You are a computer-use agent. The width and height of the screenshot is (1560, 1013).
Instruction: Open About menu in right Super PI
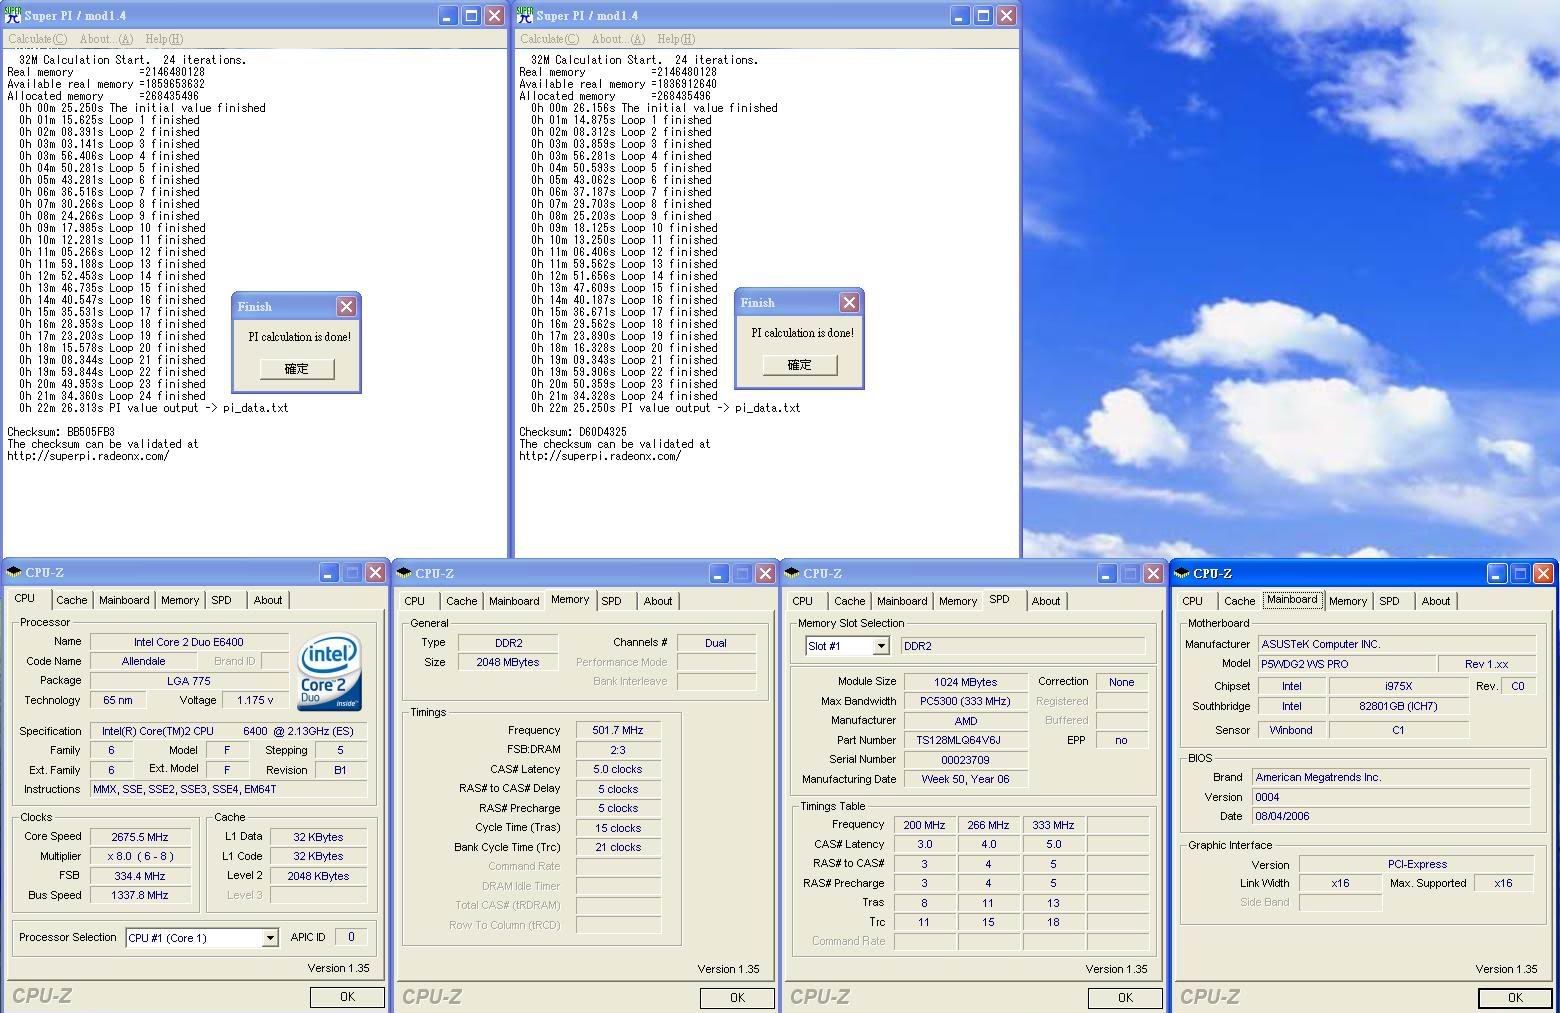[618, 39]
